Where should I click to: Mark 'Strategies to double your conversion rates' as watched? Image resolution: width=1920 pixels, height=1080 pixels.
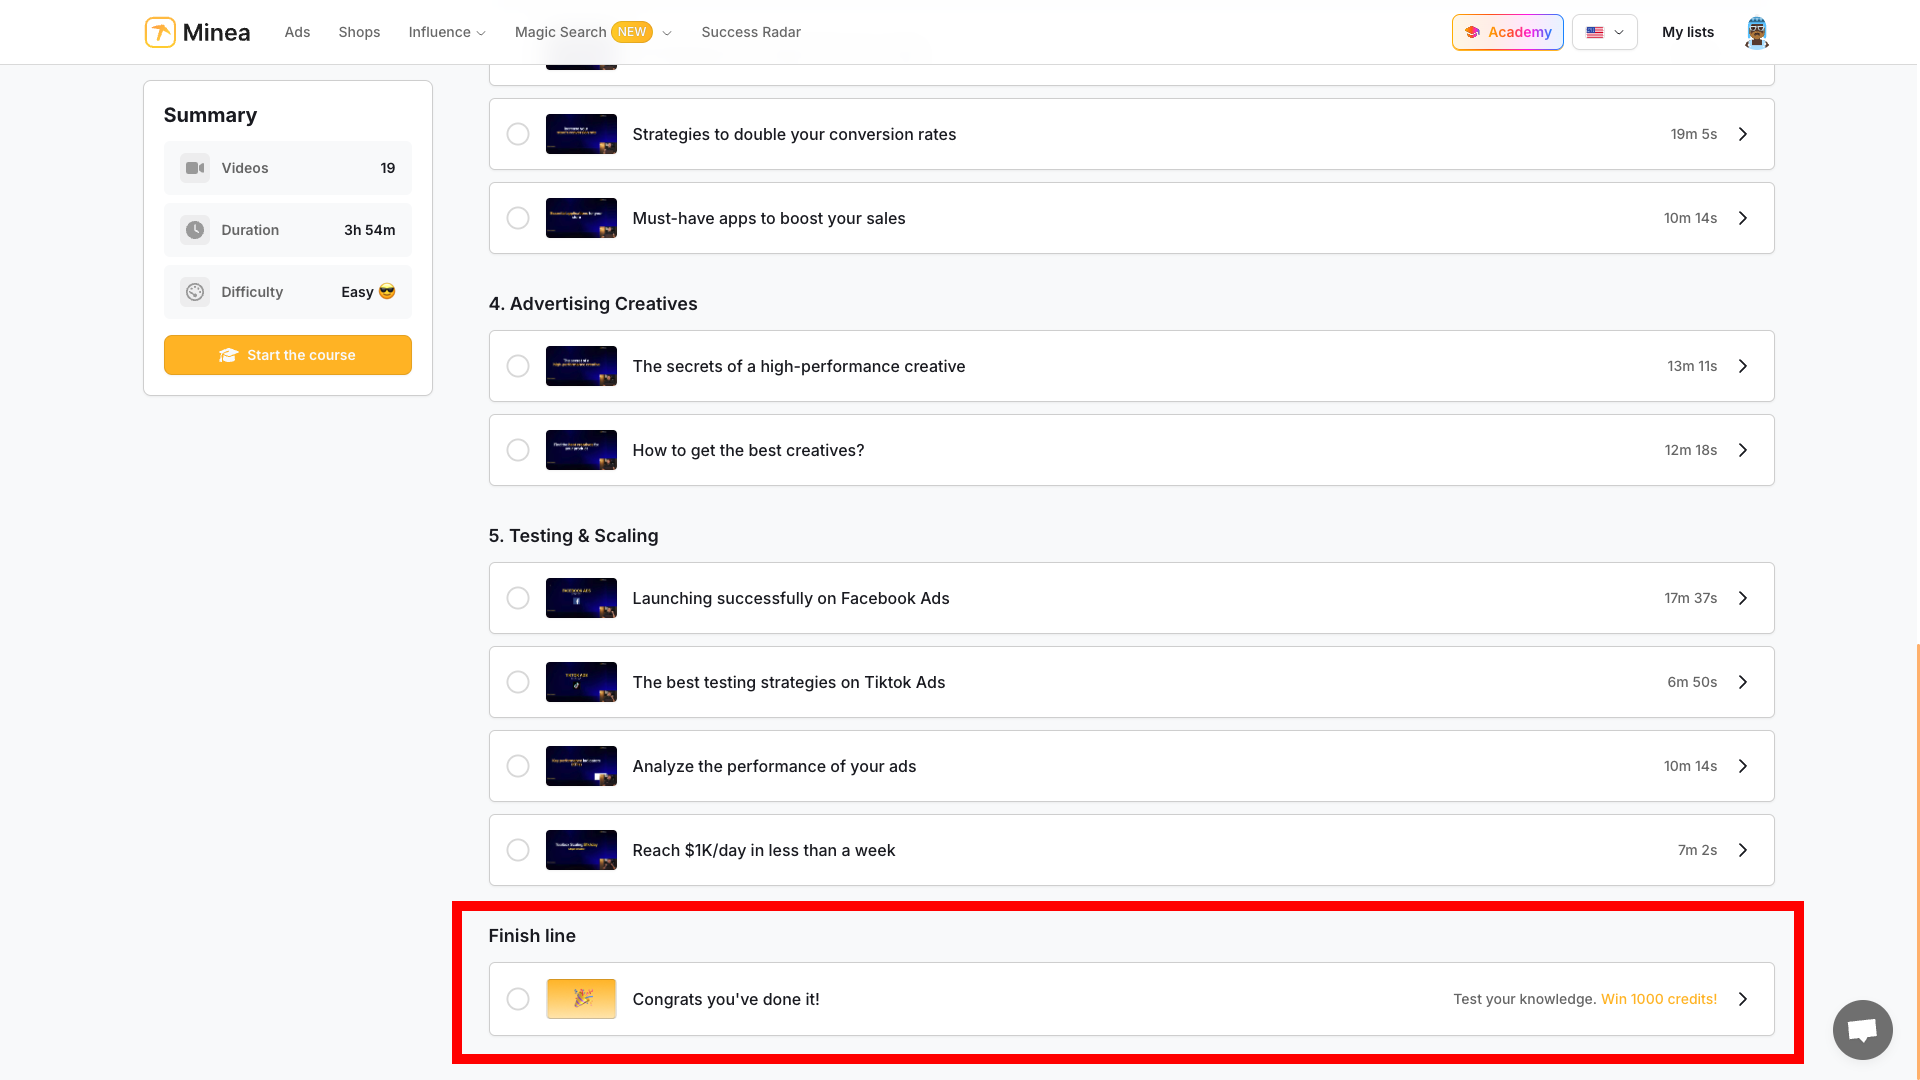518,133
